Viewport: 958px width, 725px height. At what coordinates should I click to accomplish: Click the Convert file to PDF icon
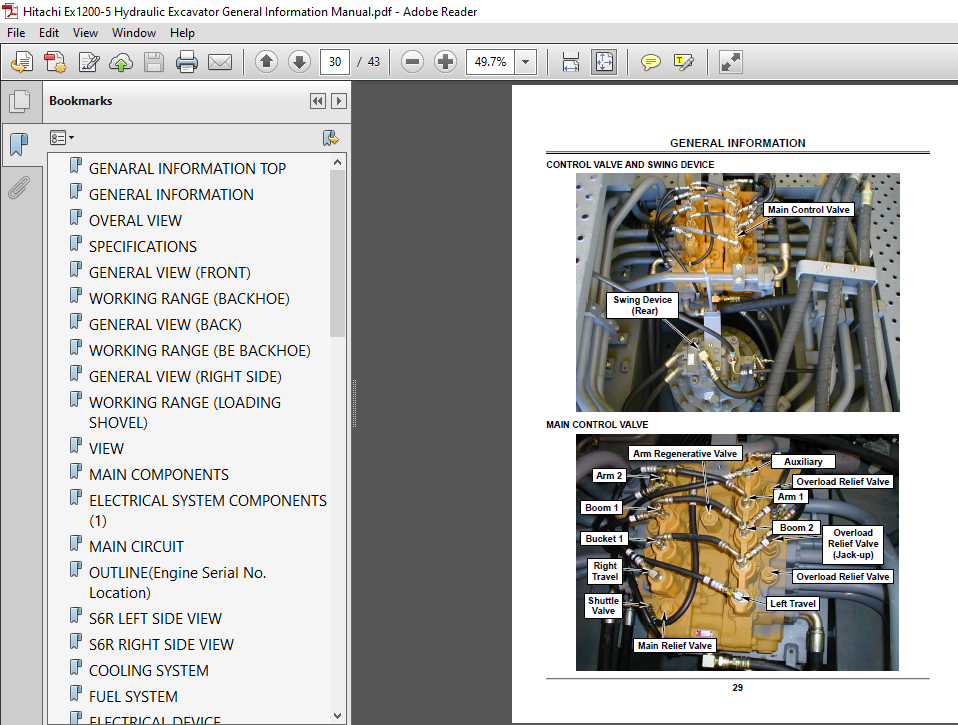55,62
